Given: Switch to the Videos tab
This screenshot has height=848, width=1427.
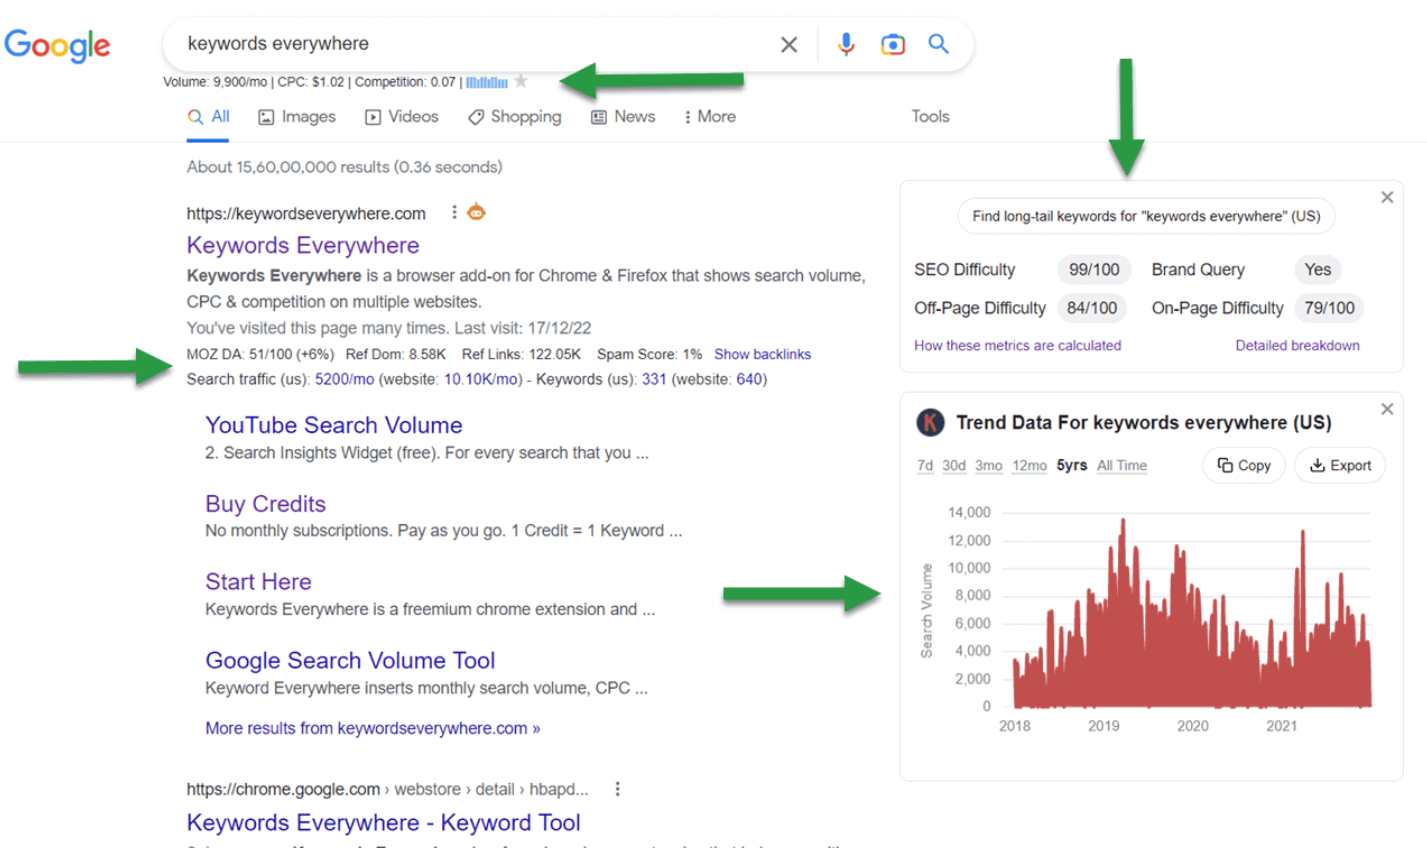Looking at the screenshot, I should pos(402,117).
